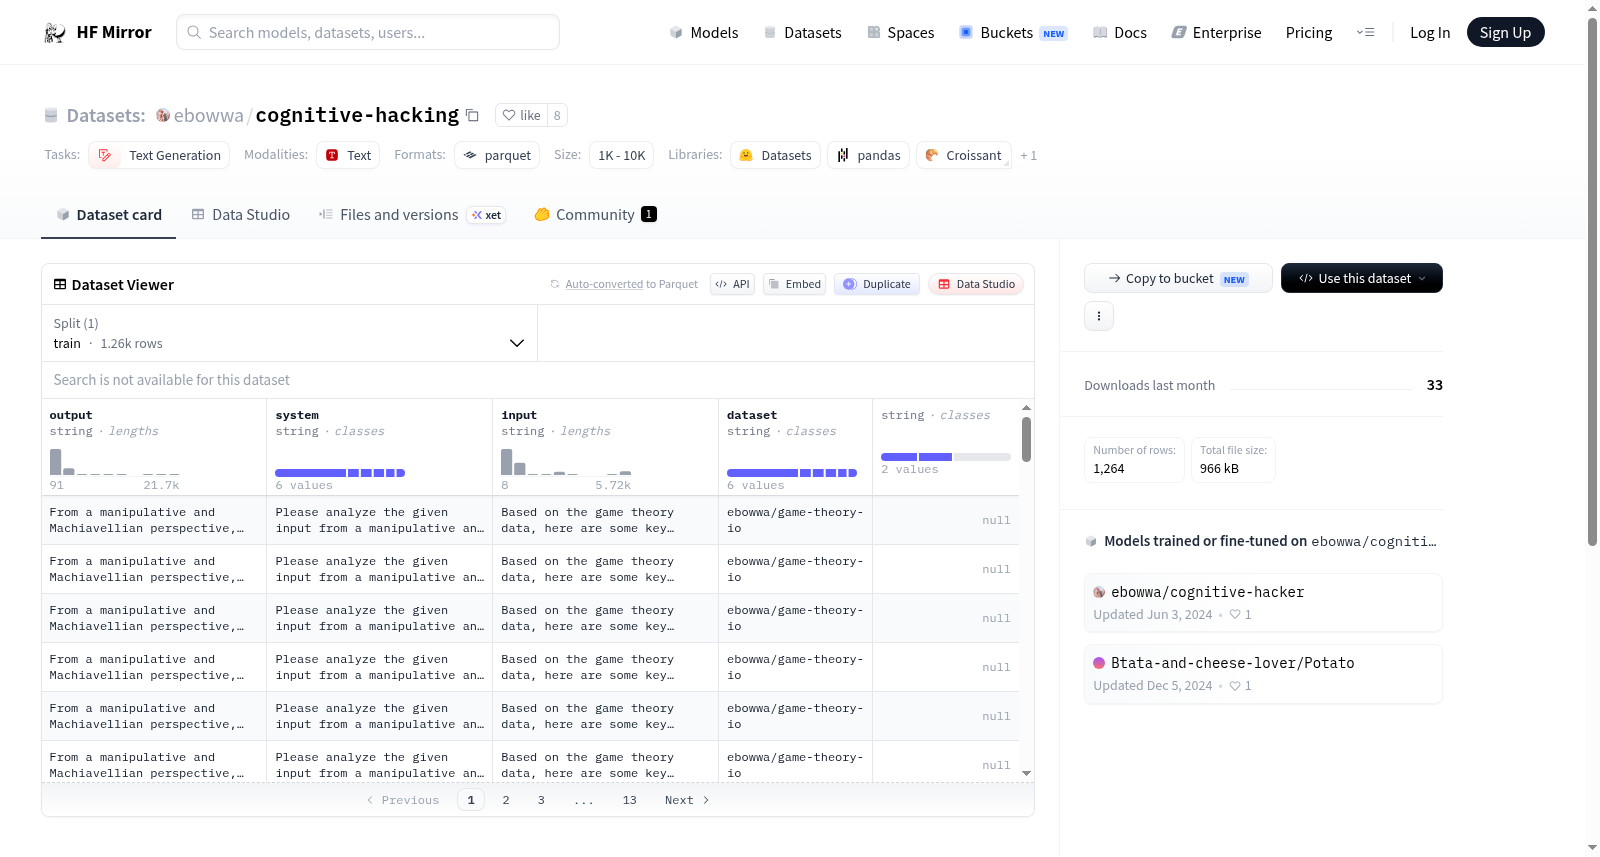Switch to the Data Studio tab

(x=241, y=215)
